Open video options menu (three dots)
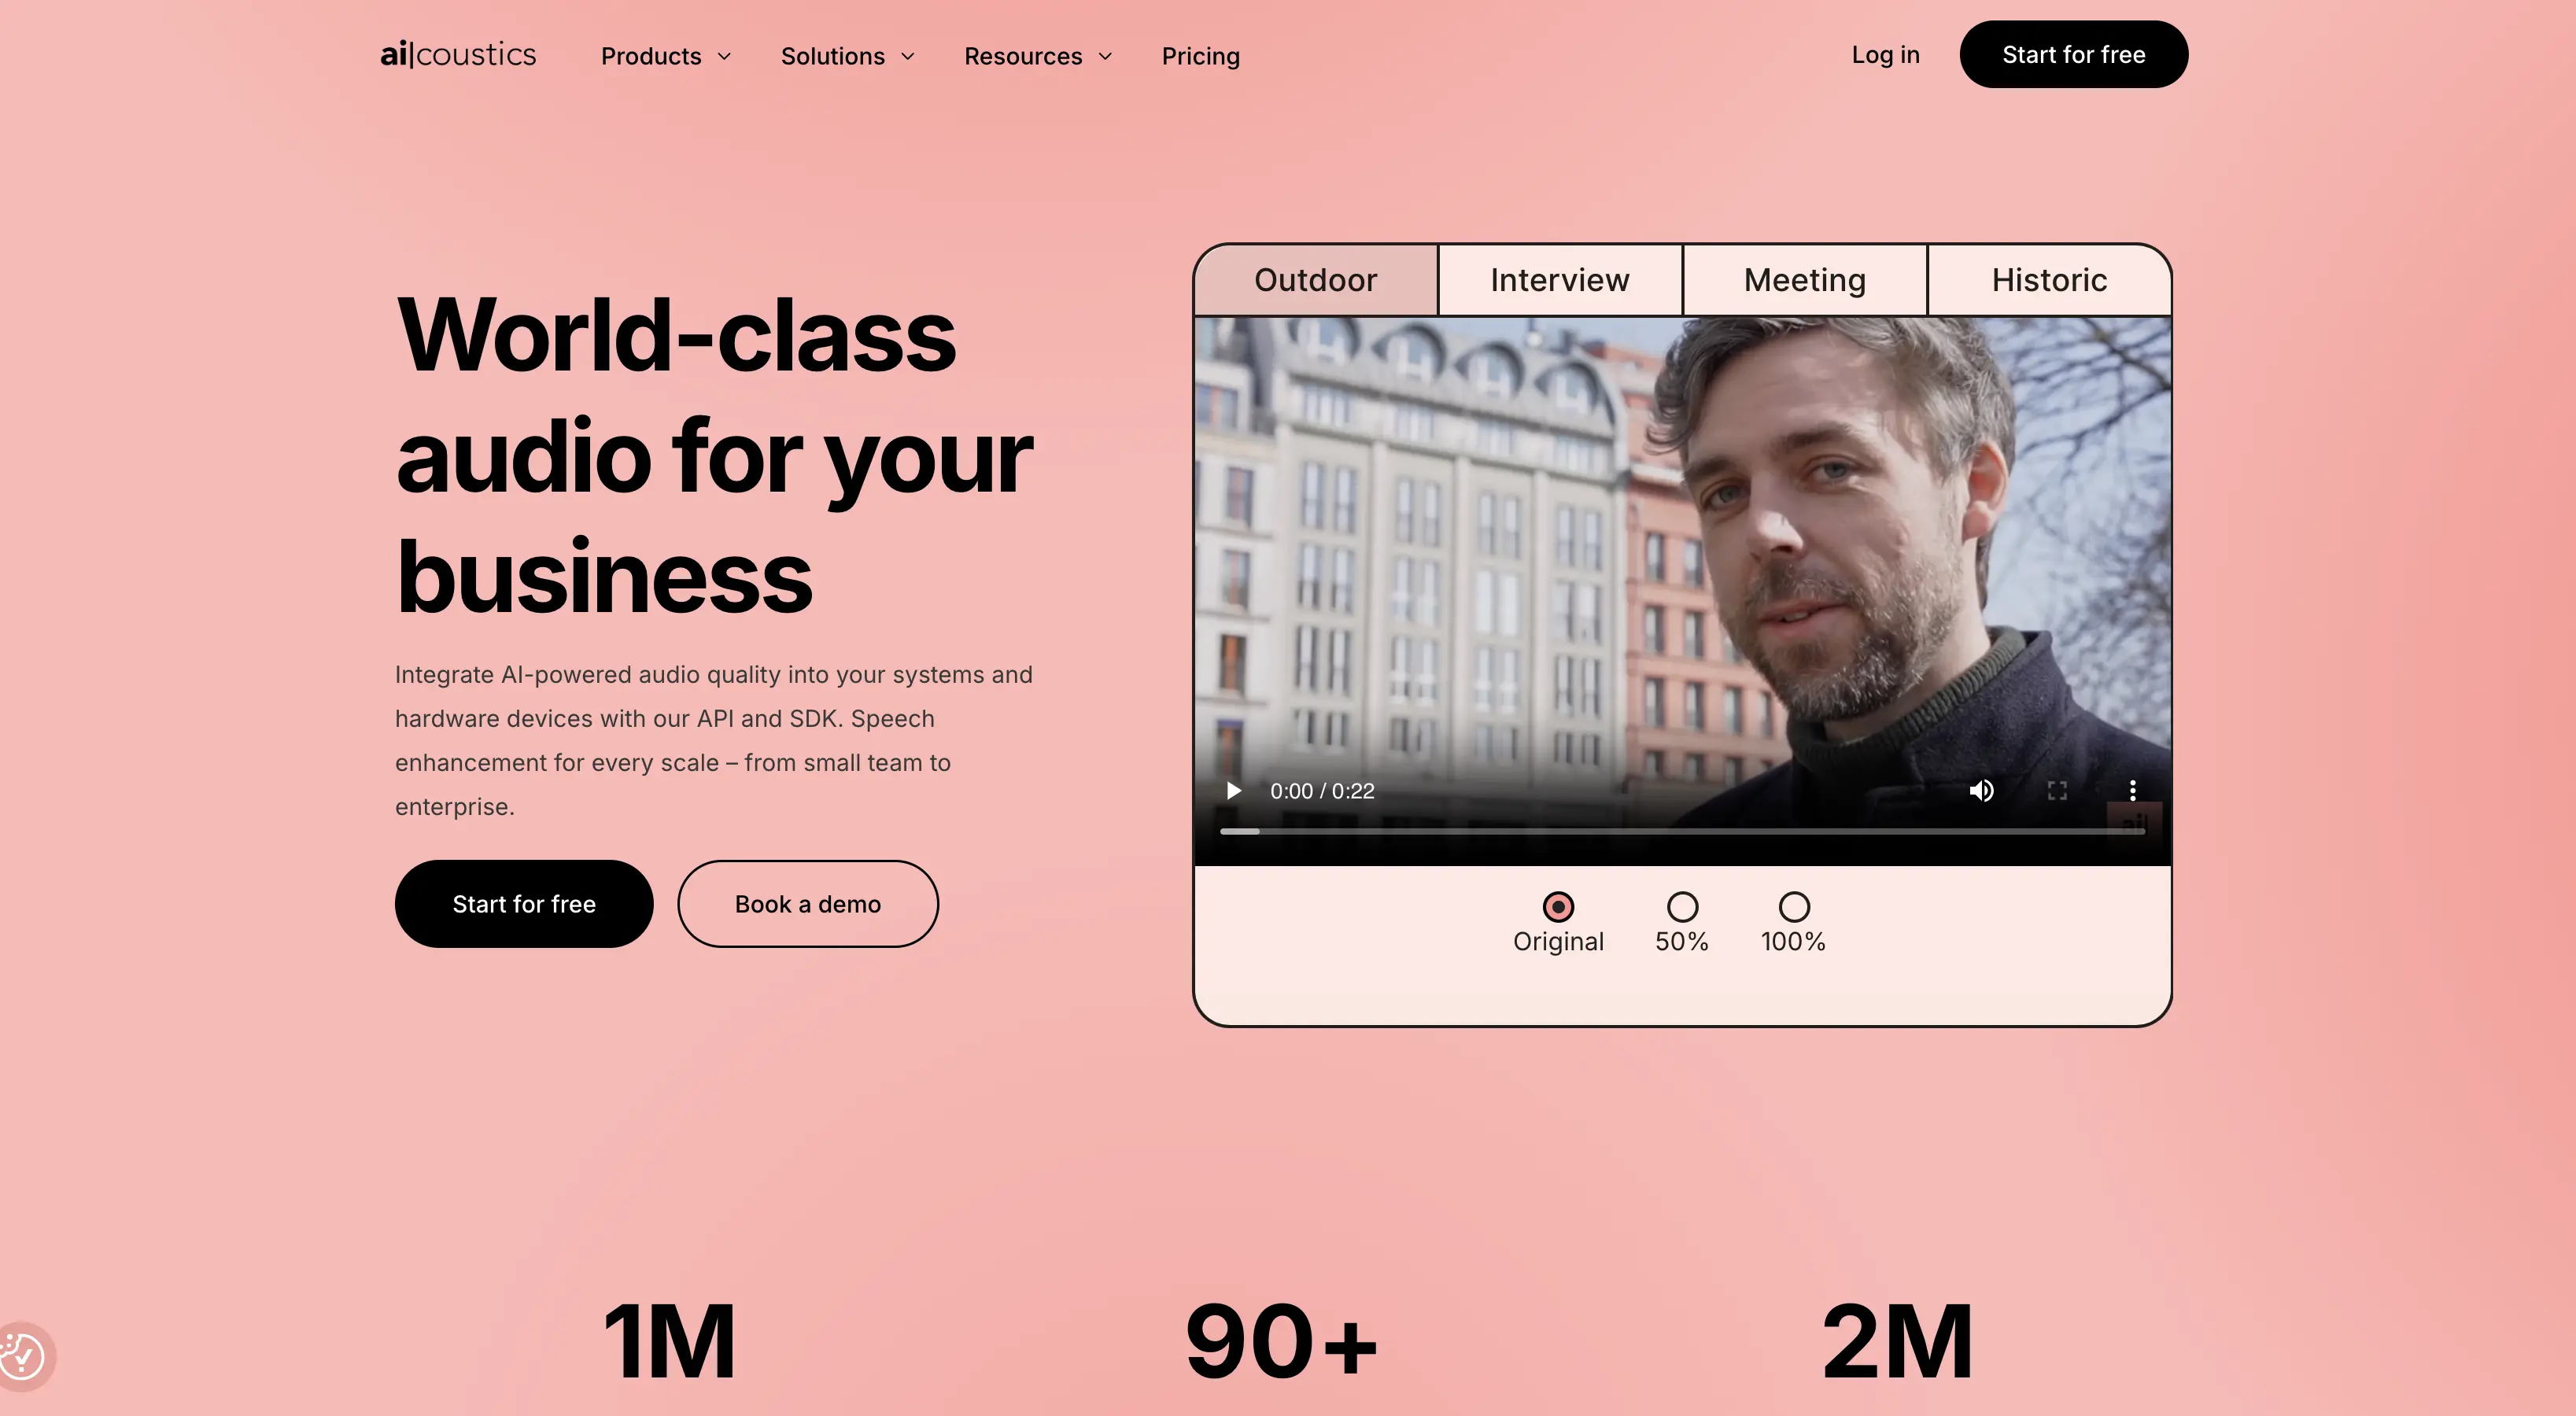 tap(2133, 790)
